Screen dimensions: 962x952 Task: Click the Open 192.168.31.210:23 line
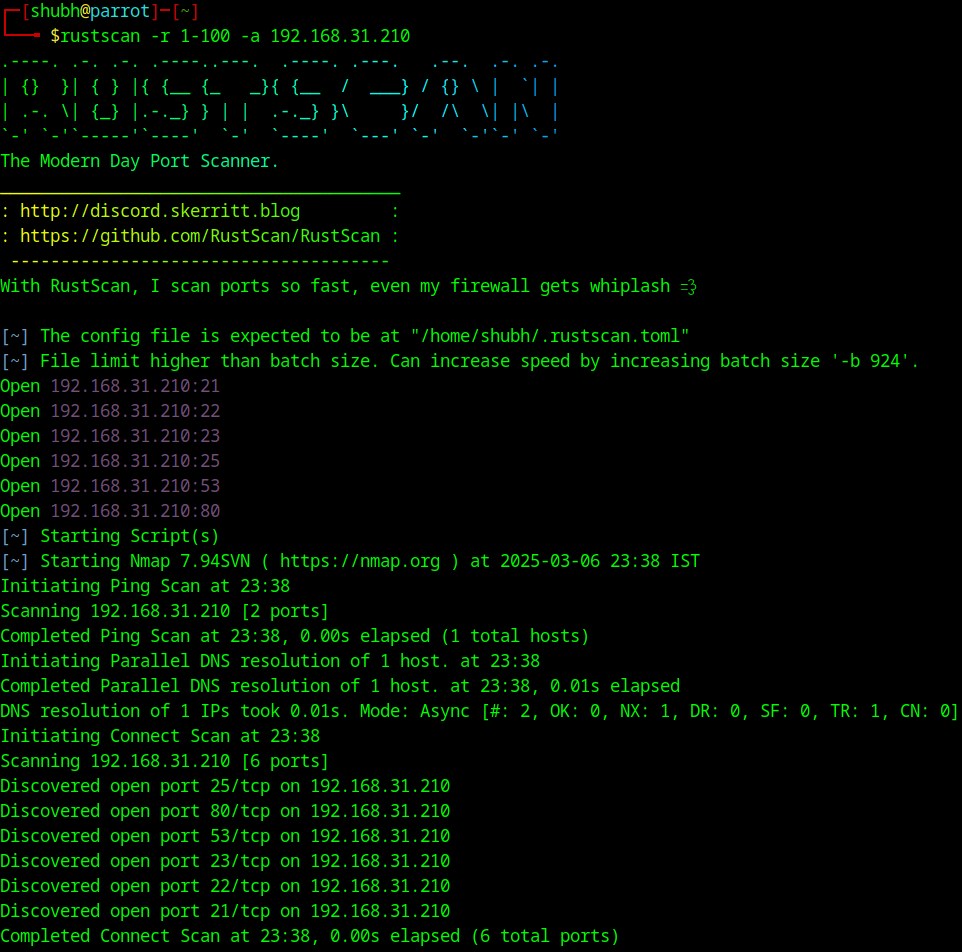point(110,436)
